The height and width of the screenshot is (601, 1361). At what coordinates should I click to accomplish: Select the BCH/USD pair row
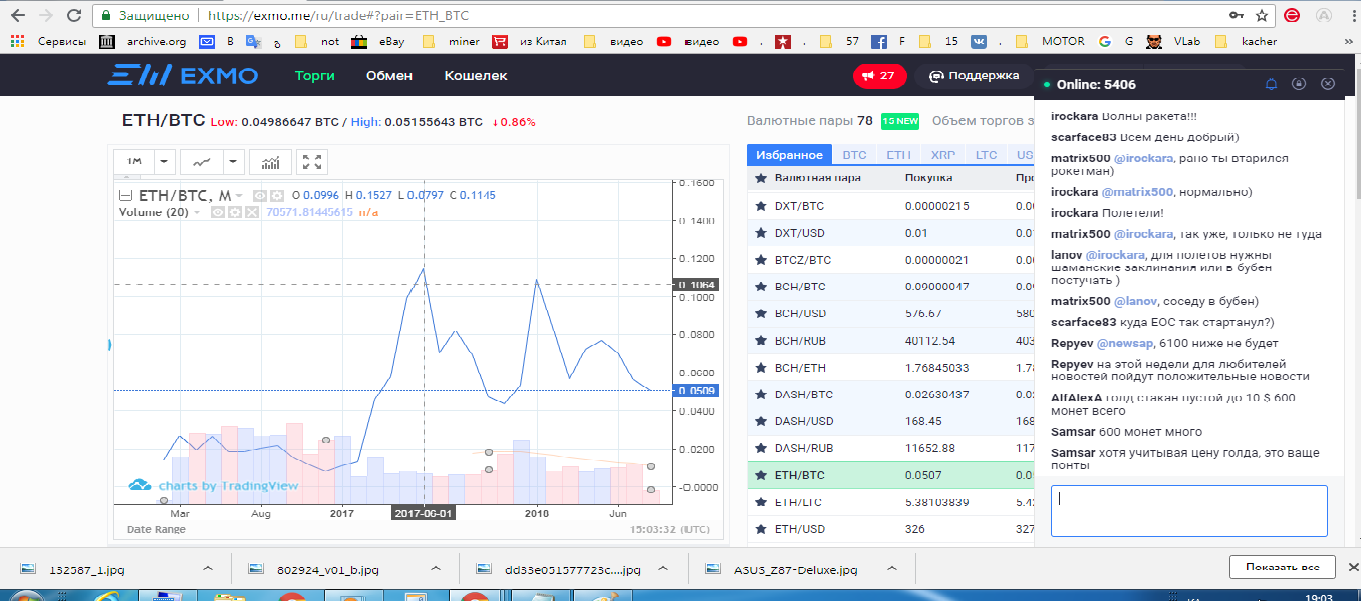pyautogui.click(x=891, y=314)
